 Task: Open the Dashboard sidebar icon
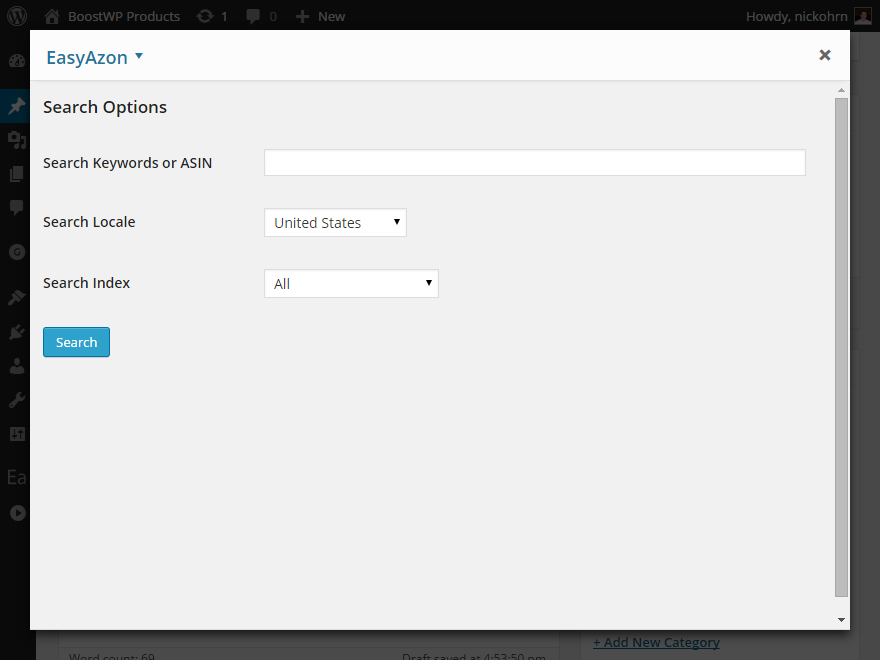pyautogui.click(x=17, y=61)
